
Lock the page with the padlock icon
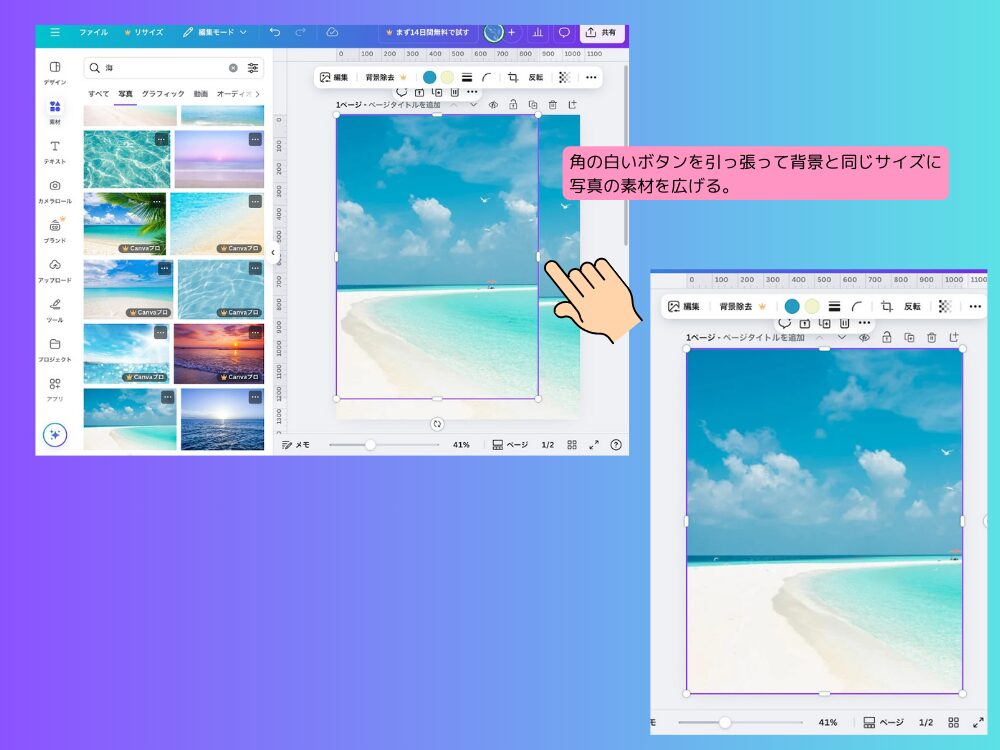511,104
